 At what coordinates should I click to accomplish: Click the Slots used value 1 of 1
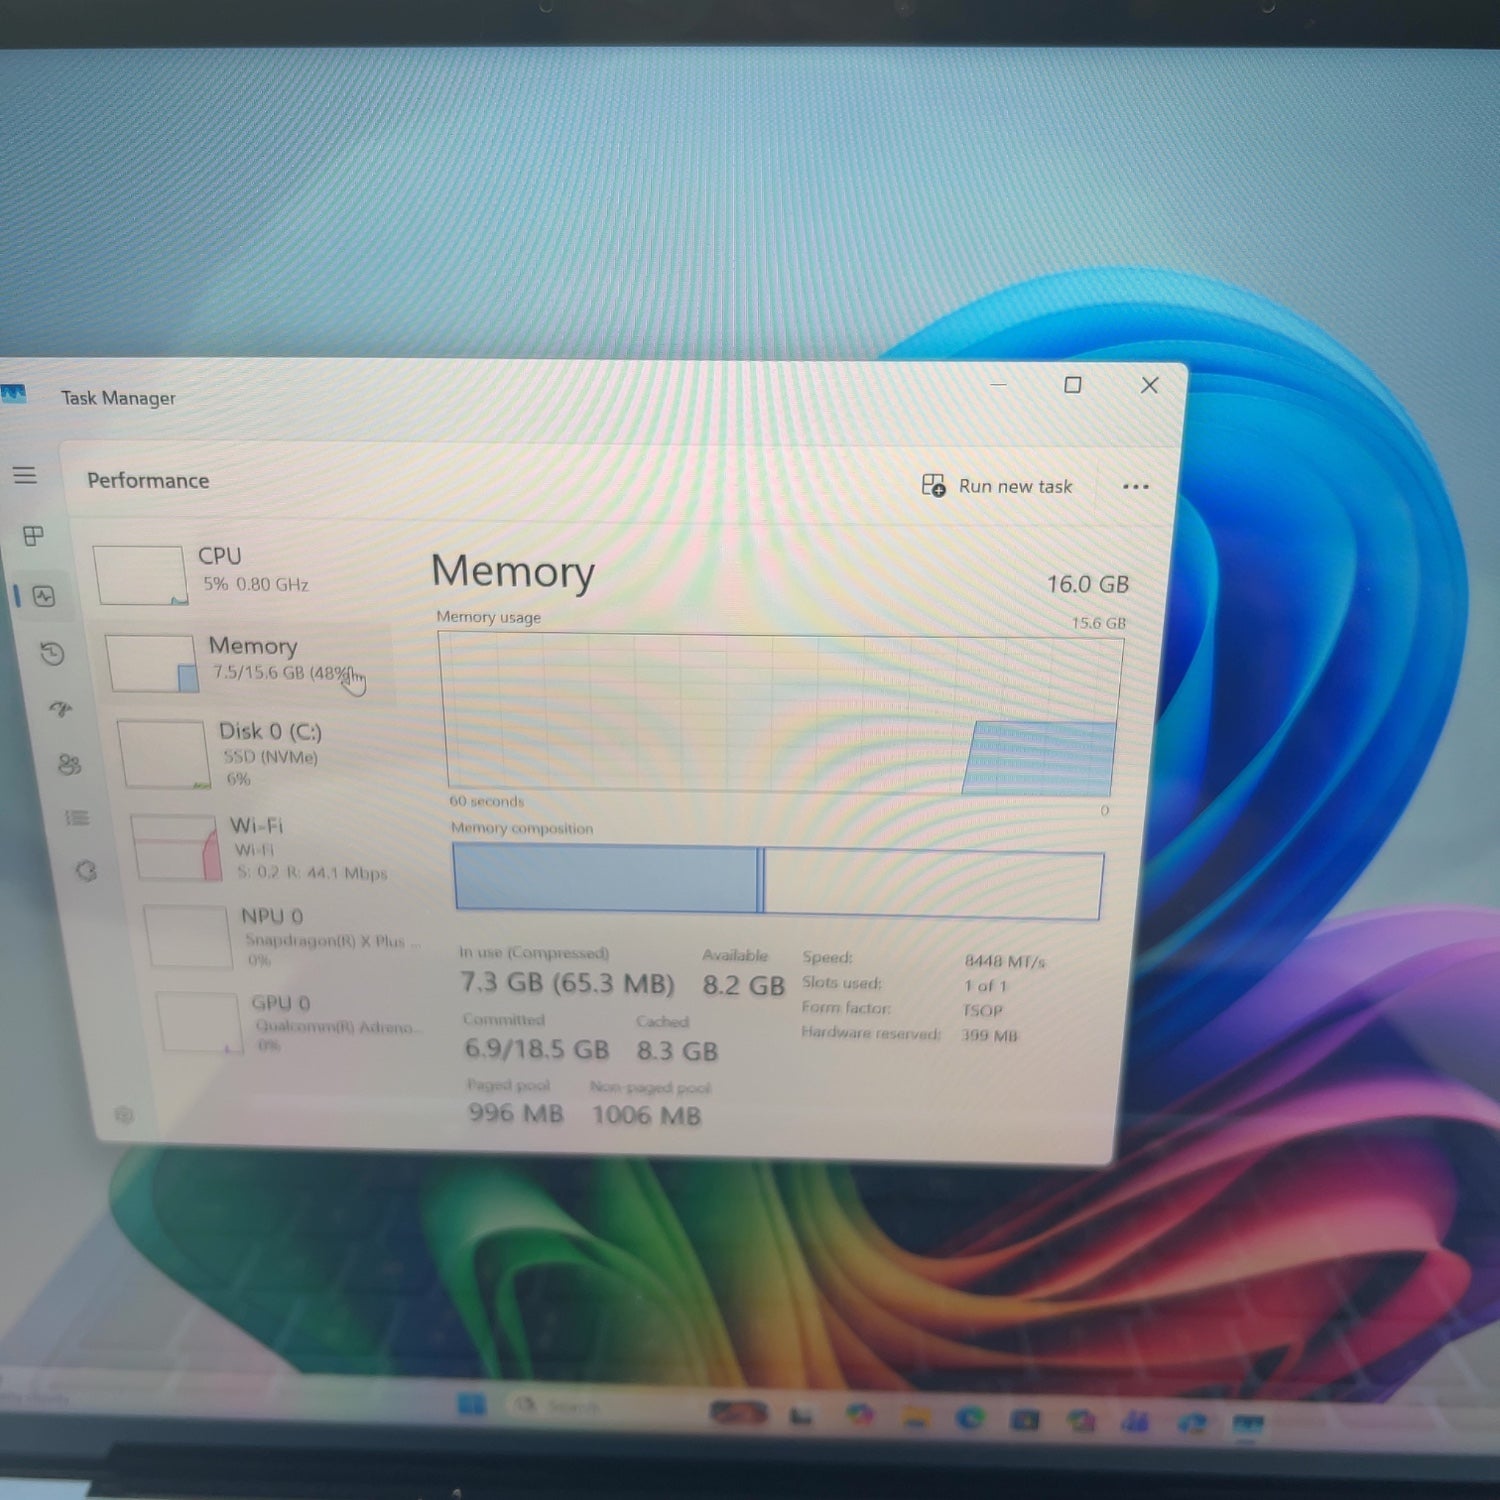click(x=985, y=985)
